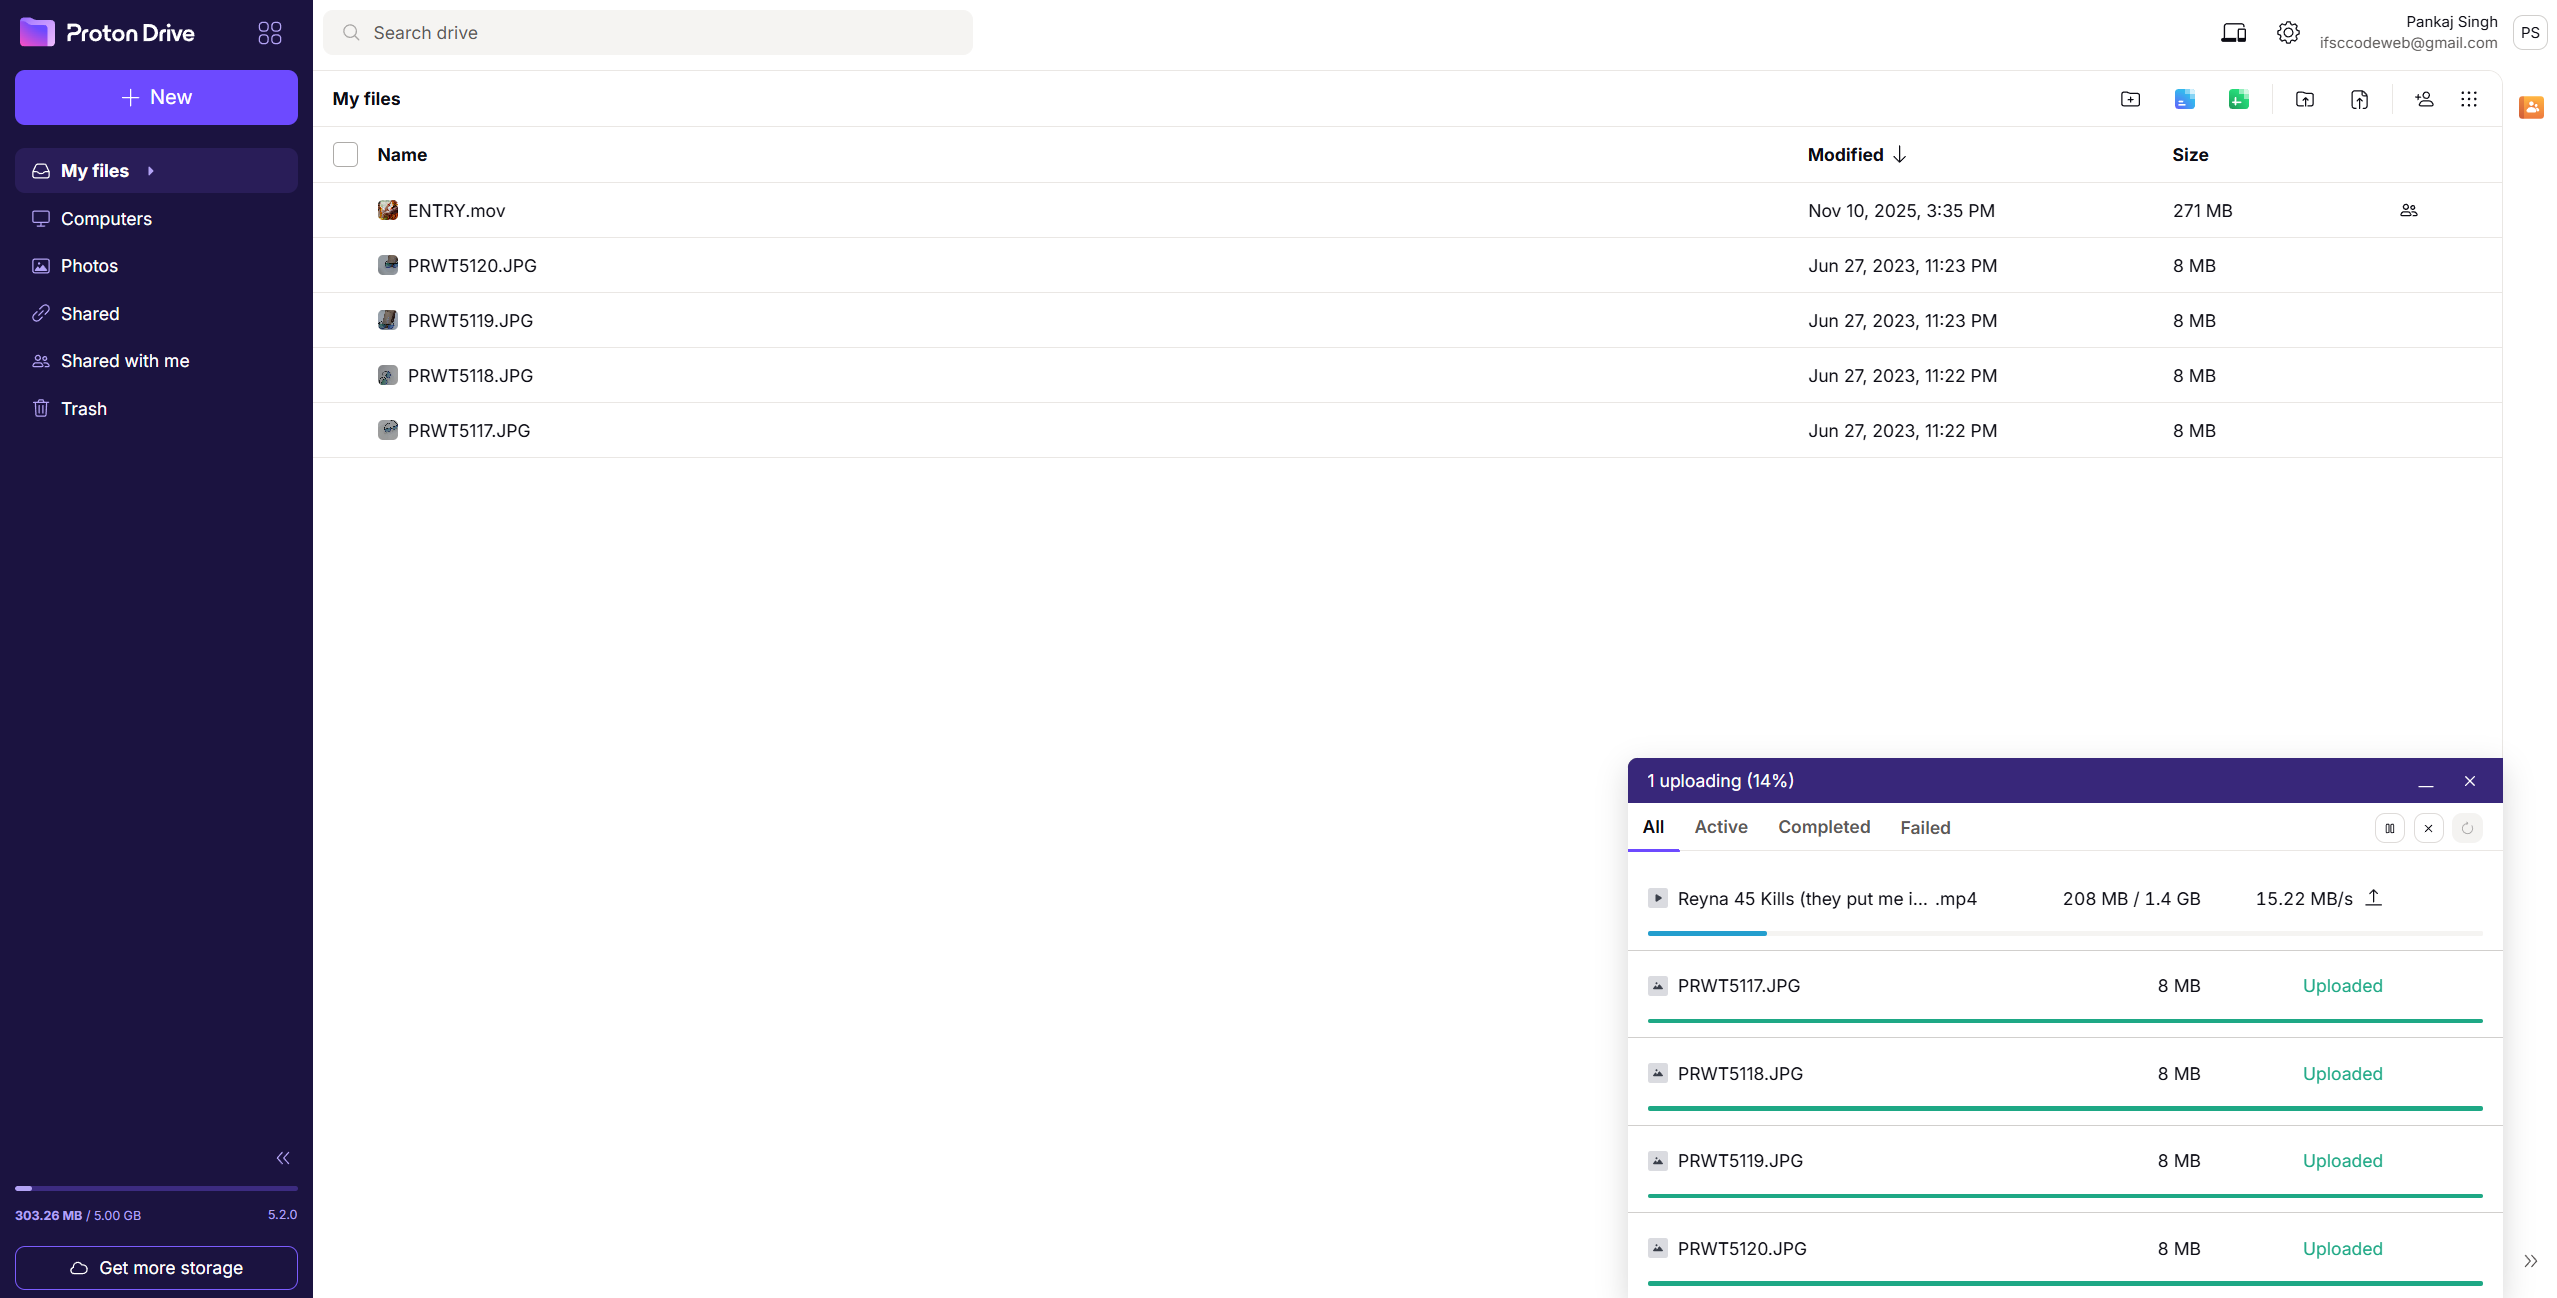This screenshot has height=1298, width=2557.
Task: Open the orange Contacts side panel icon
Action: (2531, 107)
